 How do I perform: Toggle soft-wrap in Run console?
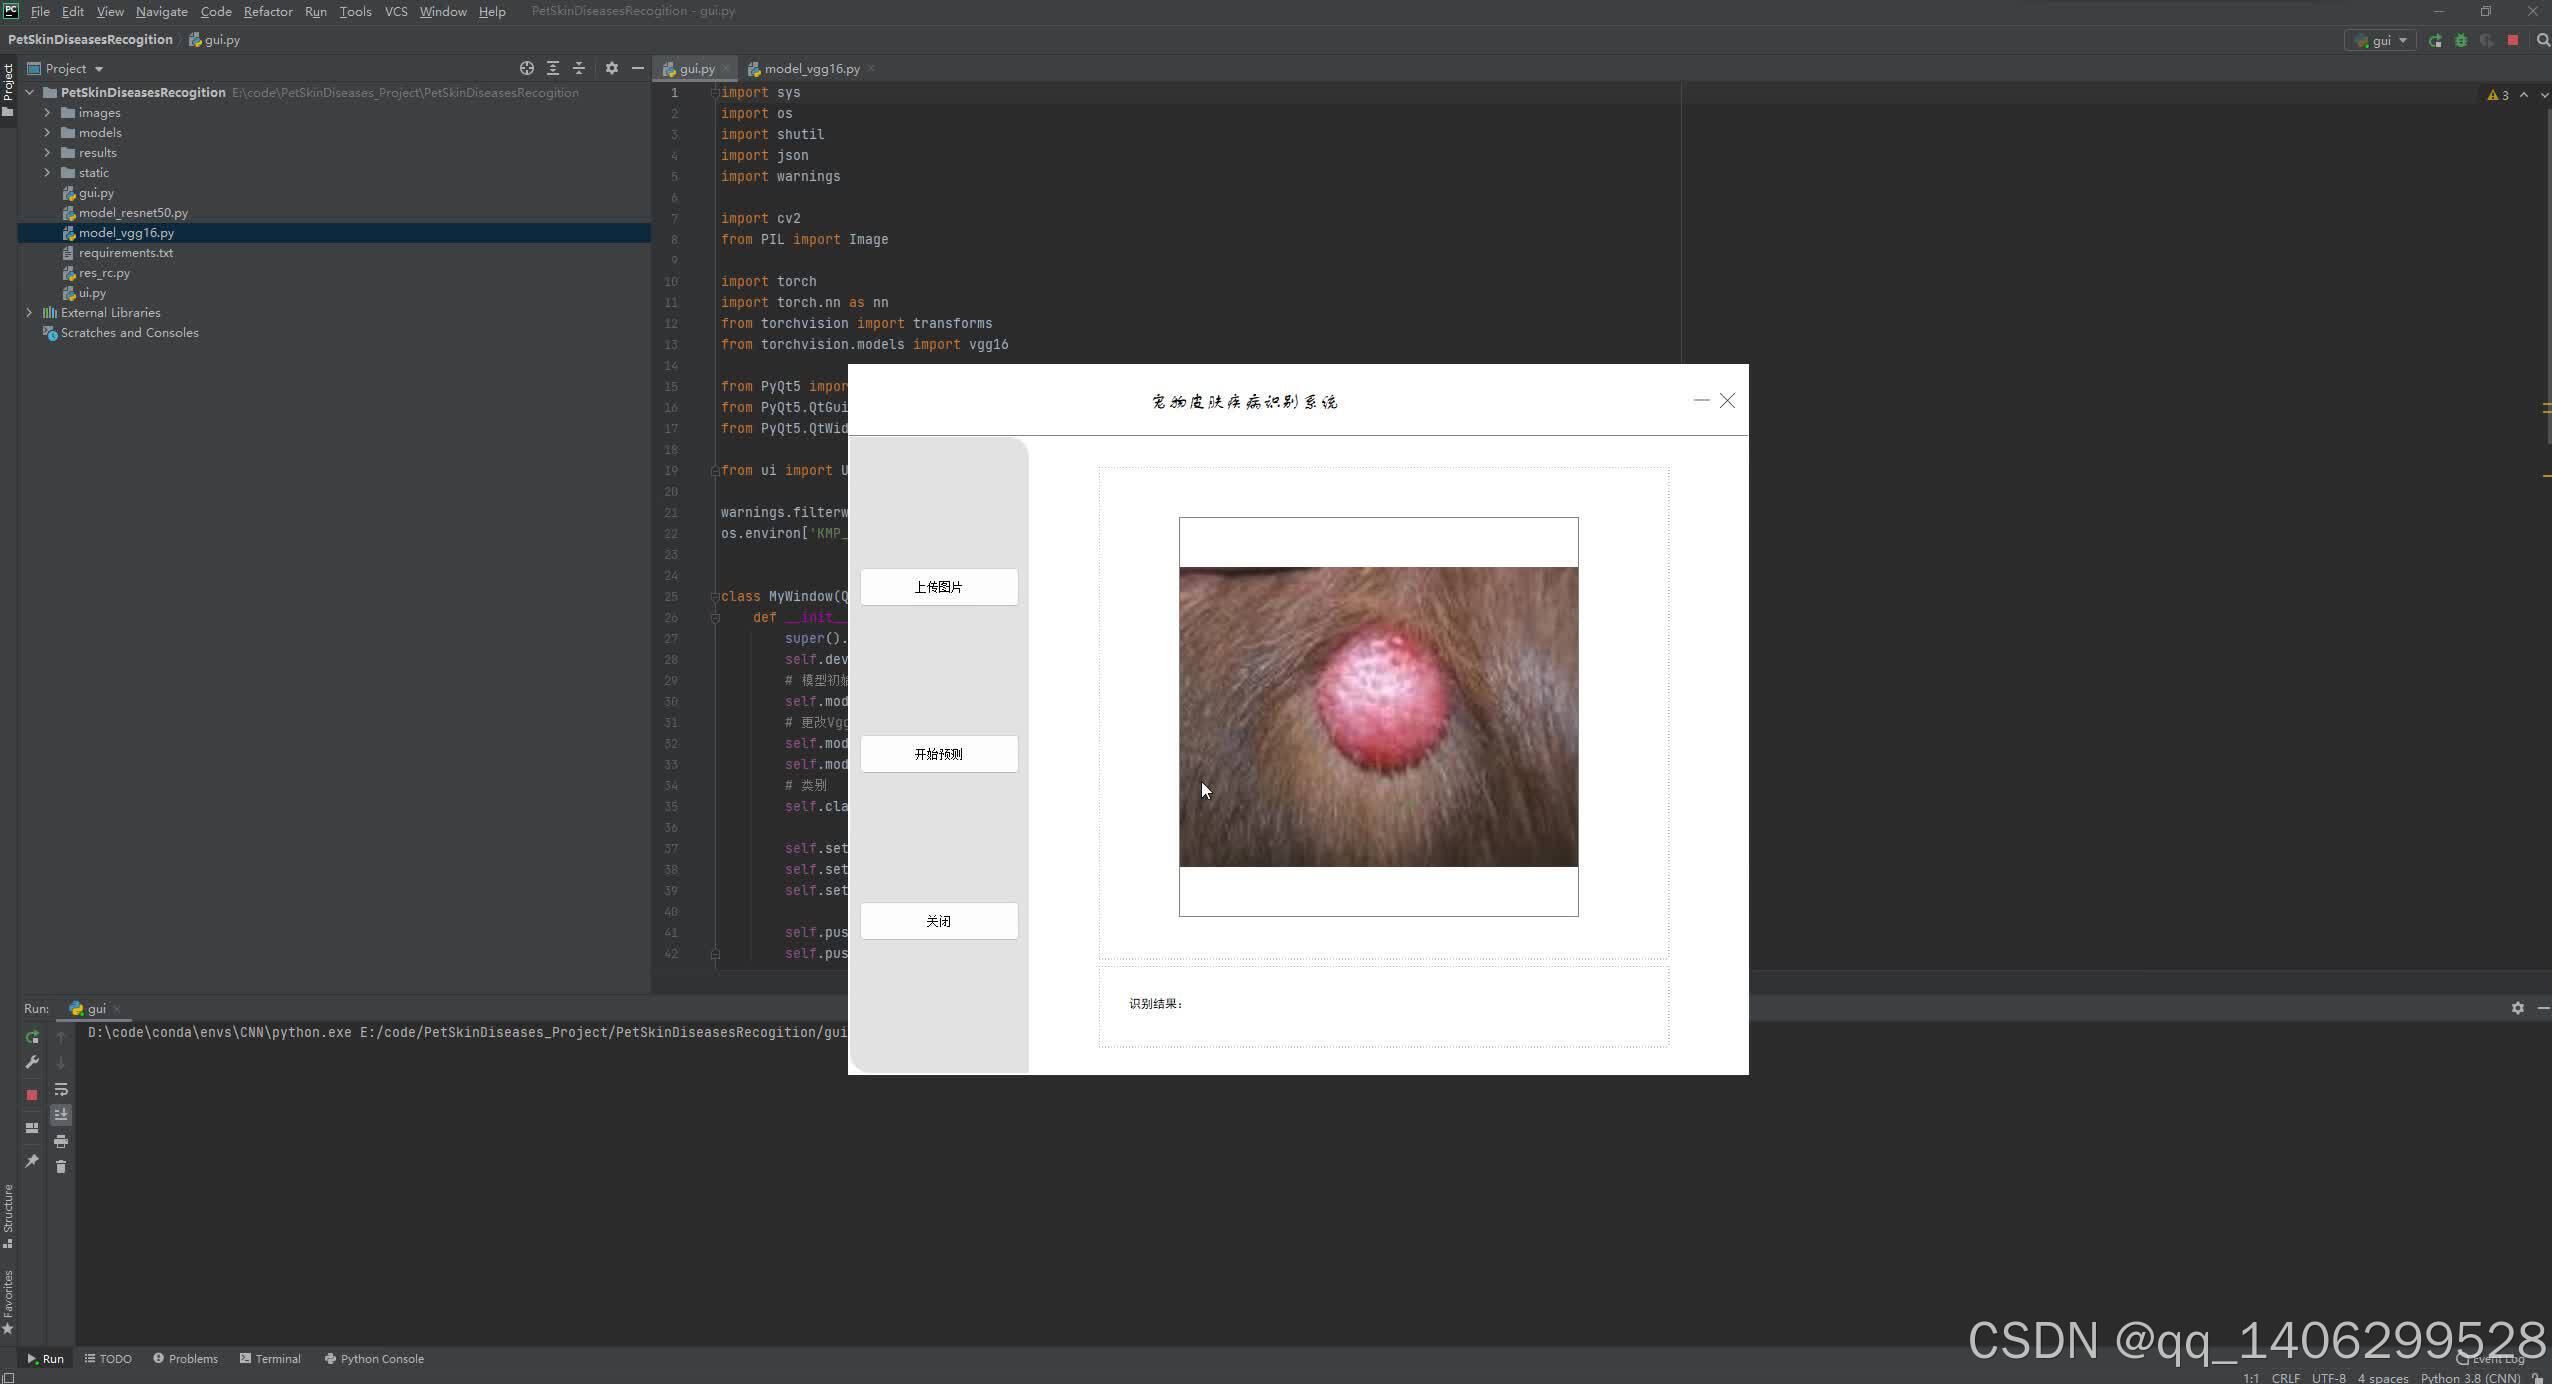click(61, 1089)
